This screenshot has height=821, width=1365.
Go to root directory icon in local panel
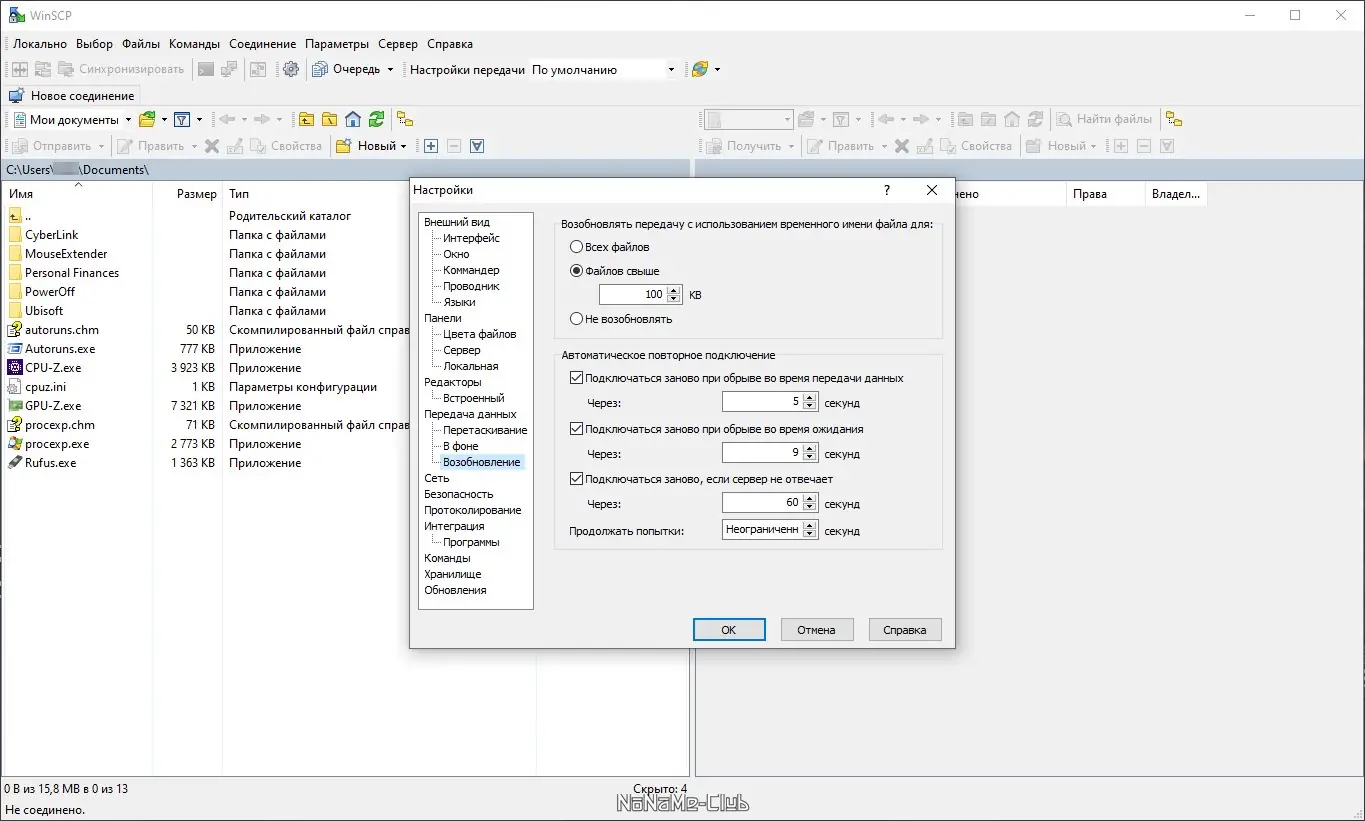(x=329, y=119)
